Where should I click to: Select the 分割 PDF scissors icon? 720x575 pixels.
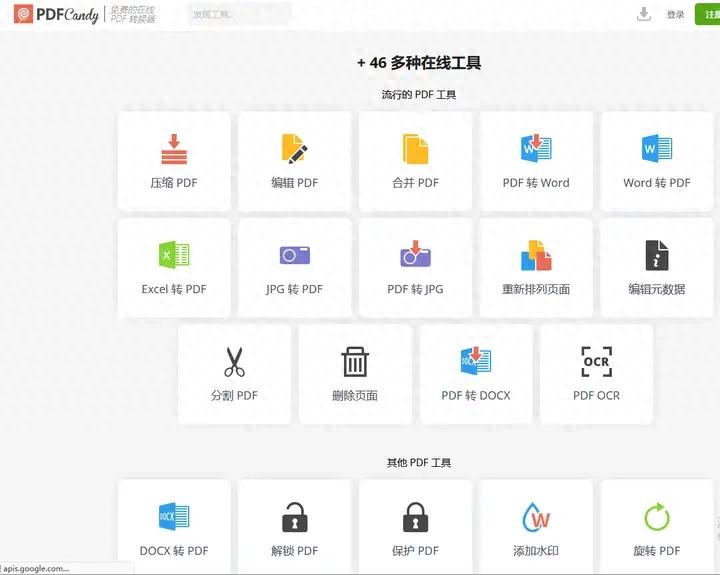tap(234, 362)
